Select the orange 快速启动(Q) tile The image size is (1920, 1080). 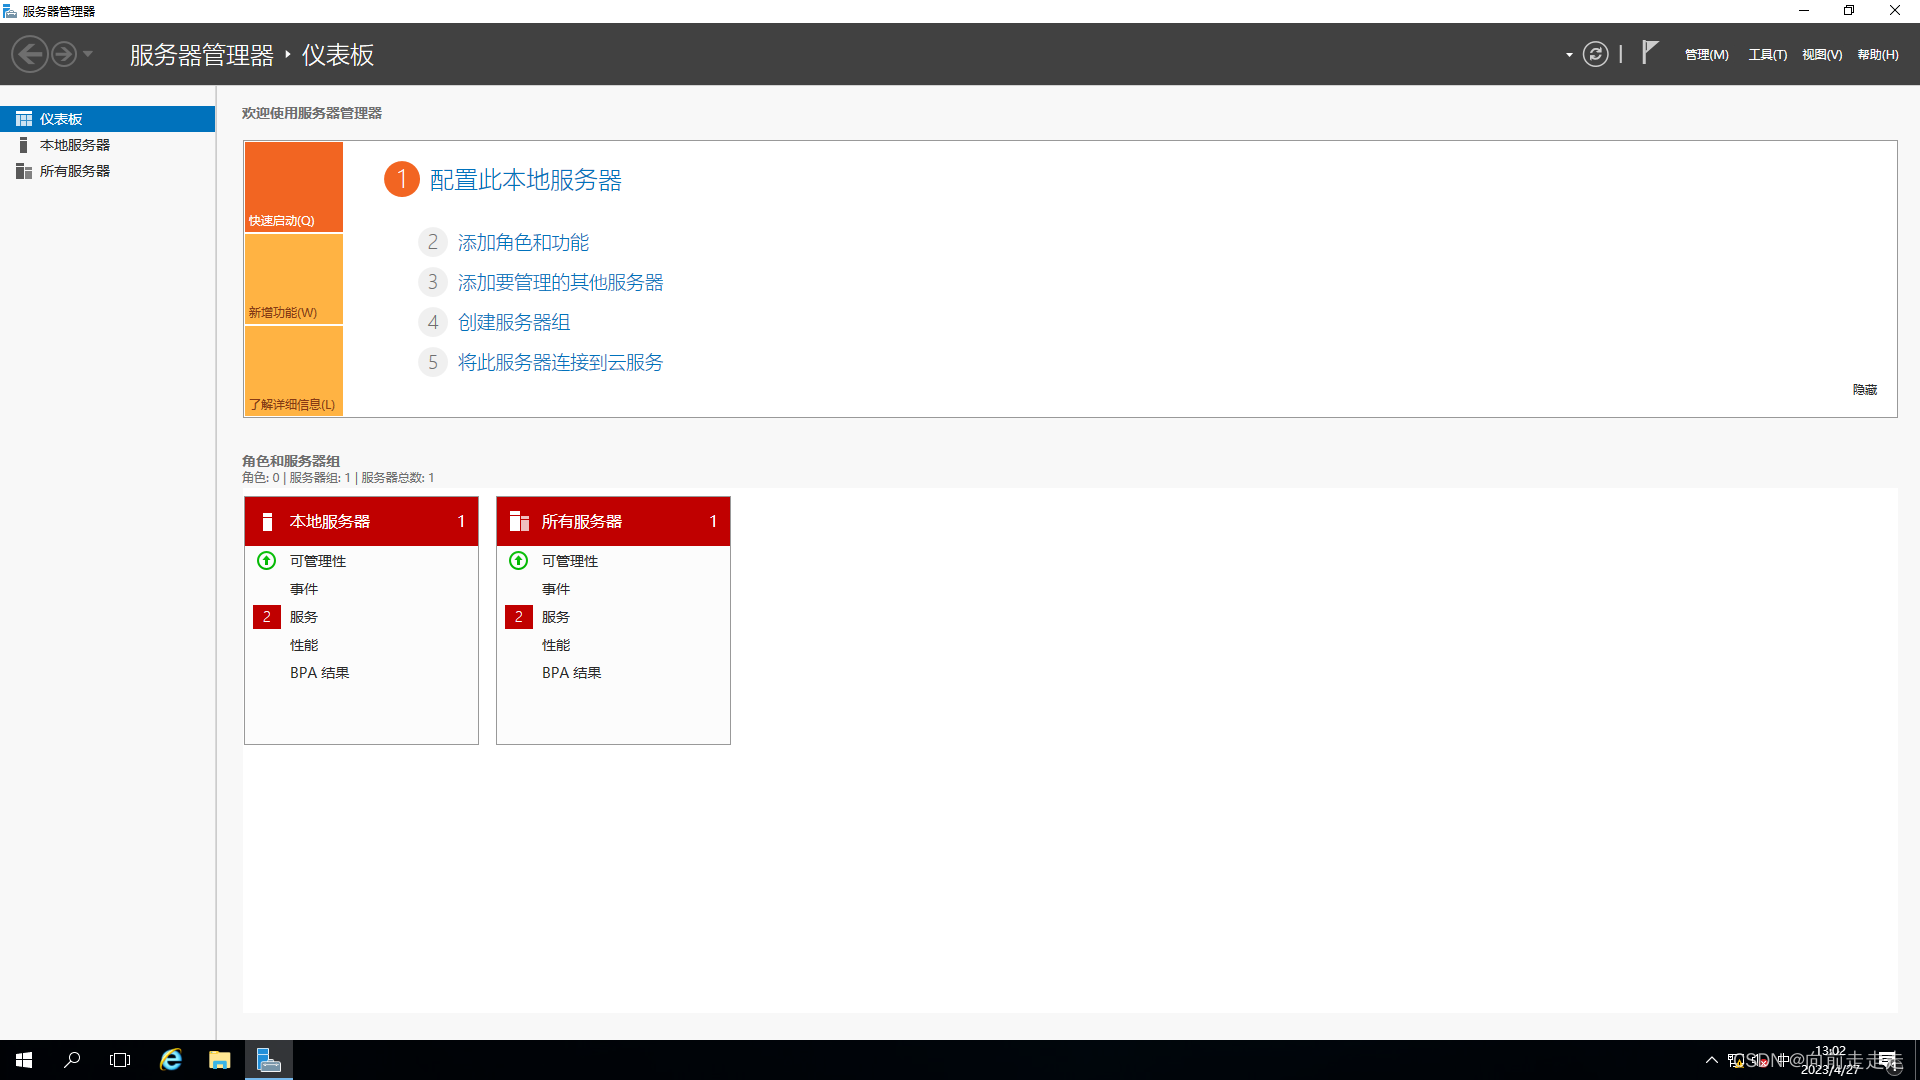pos(294,187)
